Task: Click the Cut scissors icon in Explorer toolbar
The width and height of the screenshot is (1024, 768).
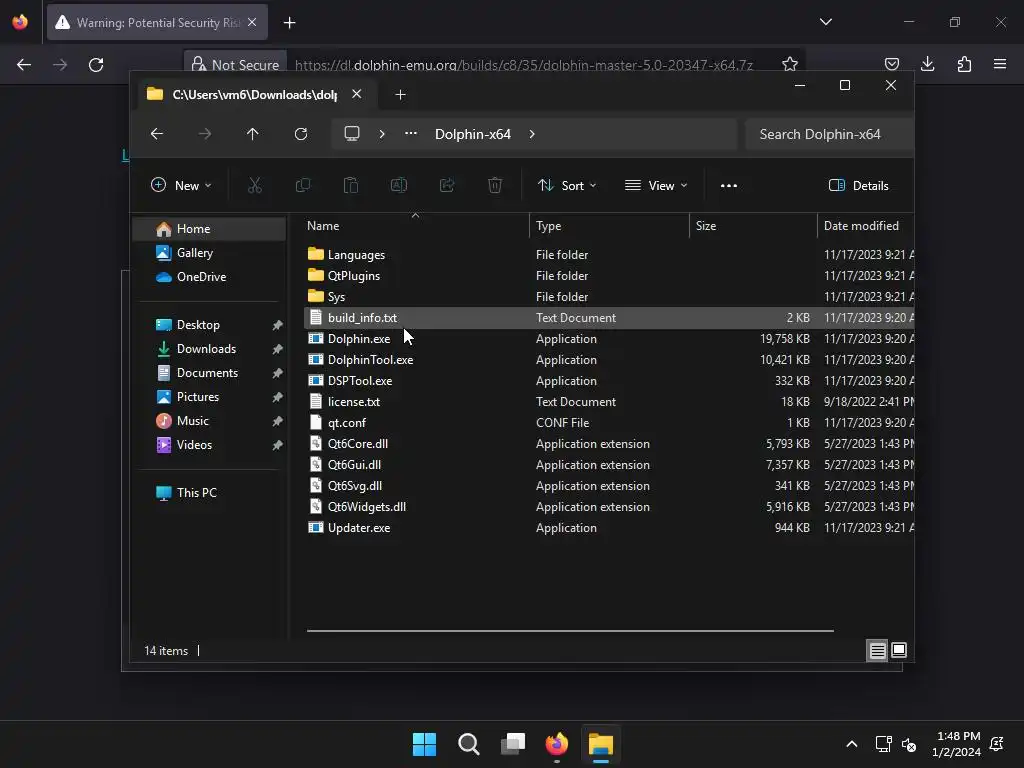Action: [x=255, y=185]
